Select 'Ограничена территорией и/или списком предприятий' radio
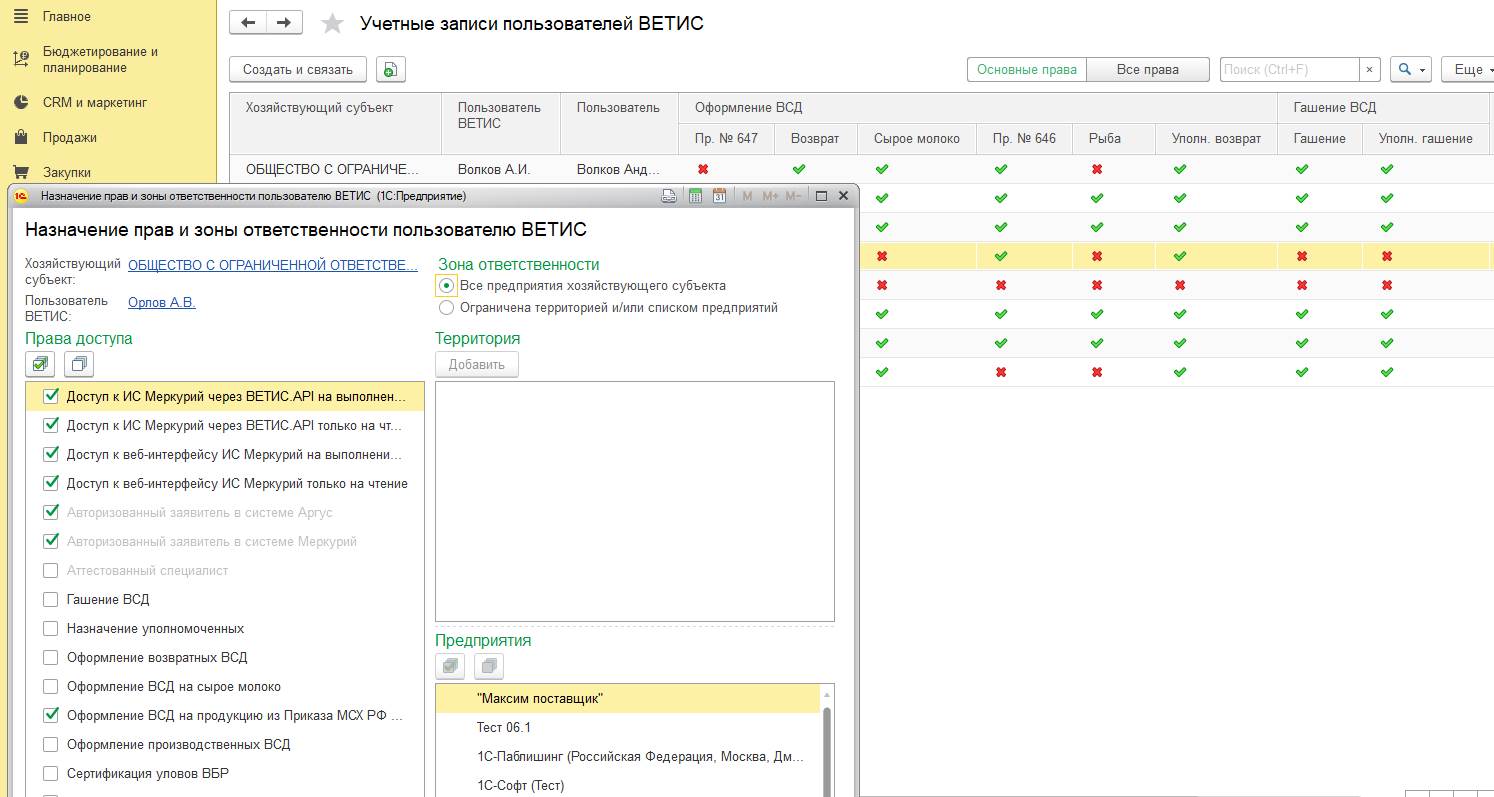This screenshot has height=797, width=1494. (x=447, y=308)
